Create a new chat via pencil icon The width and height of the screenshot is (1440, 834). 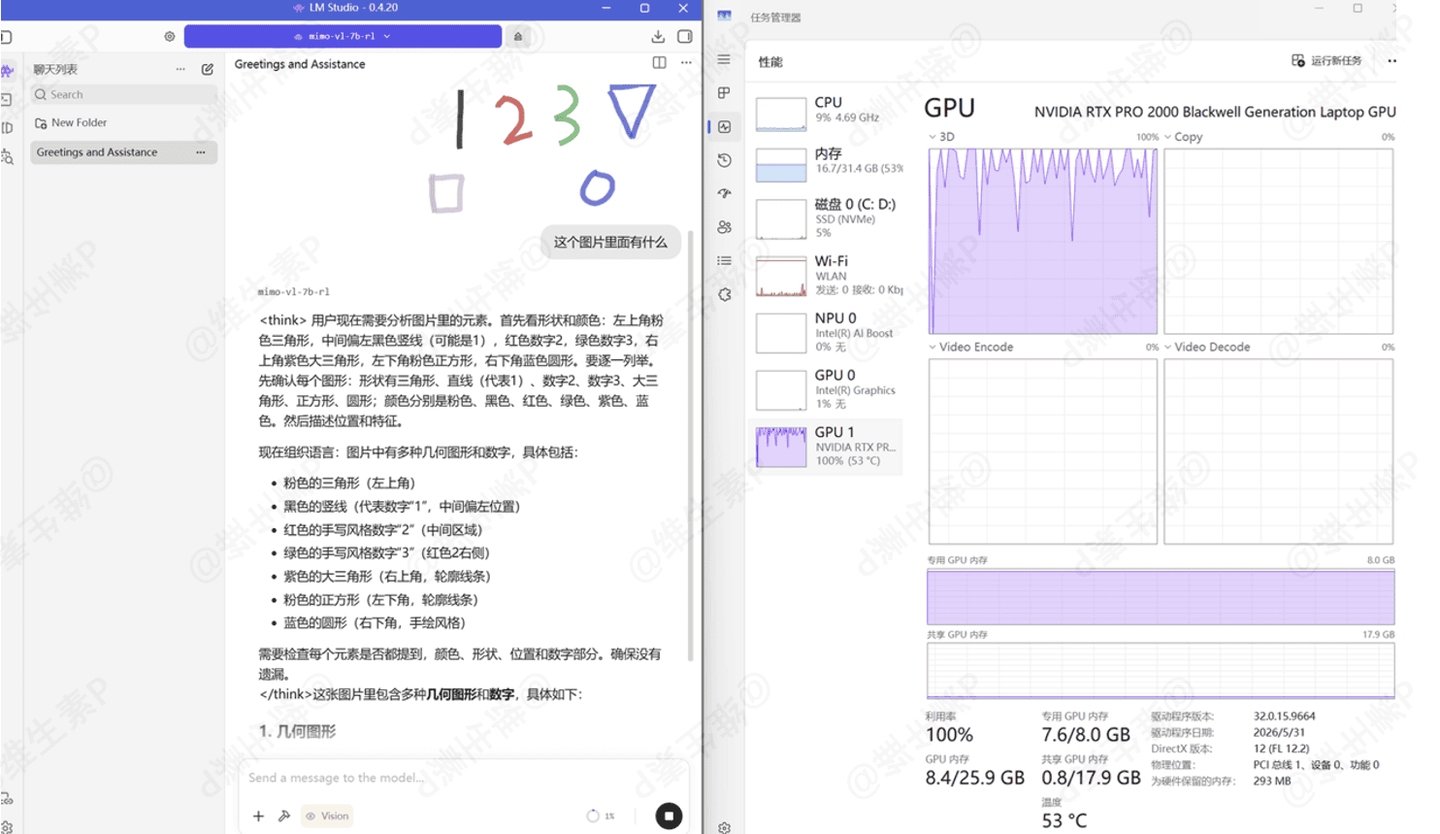tap(207, 69)
